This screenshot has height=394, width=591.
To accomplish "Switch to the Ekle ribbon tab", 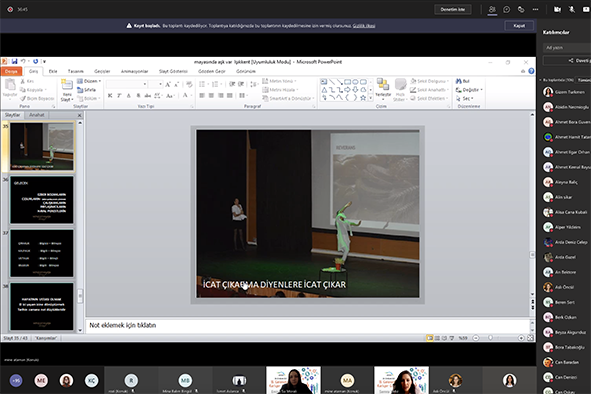I will coord(53,71).
